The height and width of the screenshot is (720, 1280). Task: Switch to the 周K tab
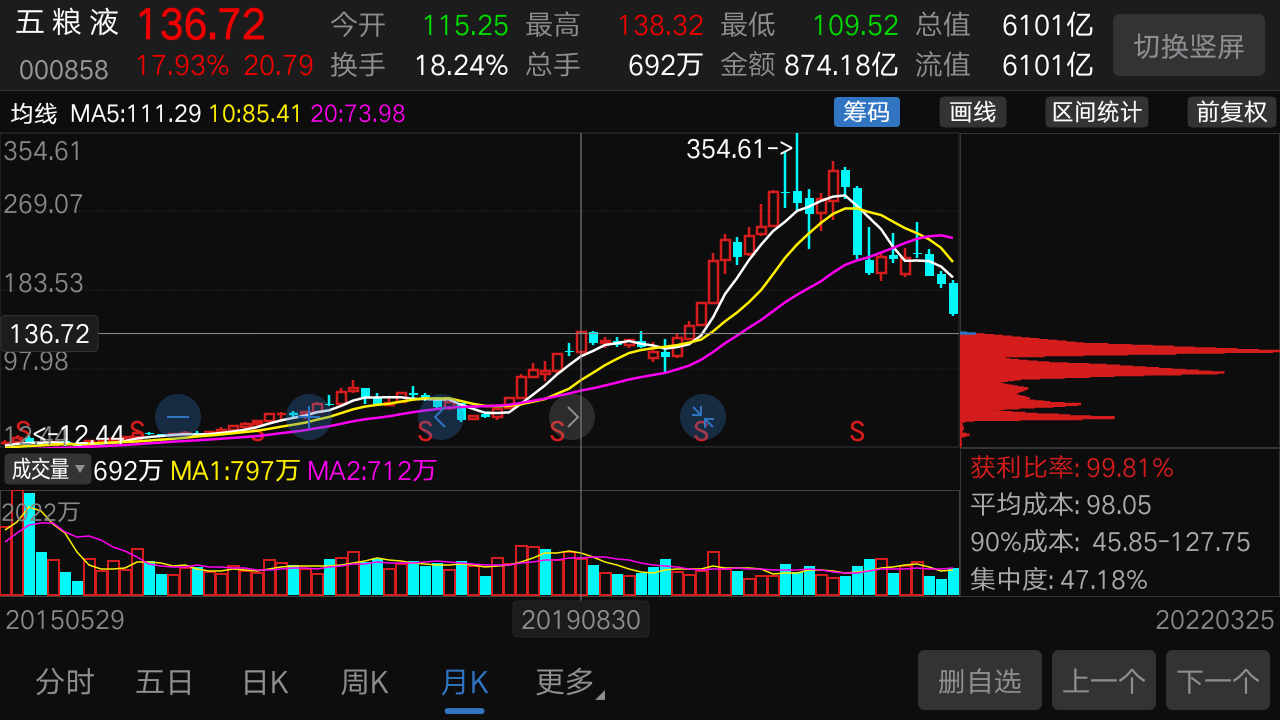364,683
